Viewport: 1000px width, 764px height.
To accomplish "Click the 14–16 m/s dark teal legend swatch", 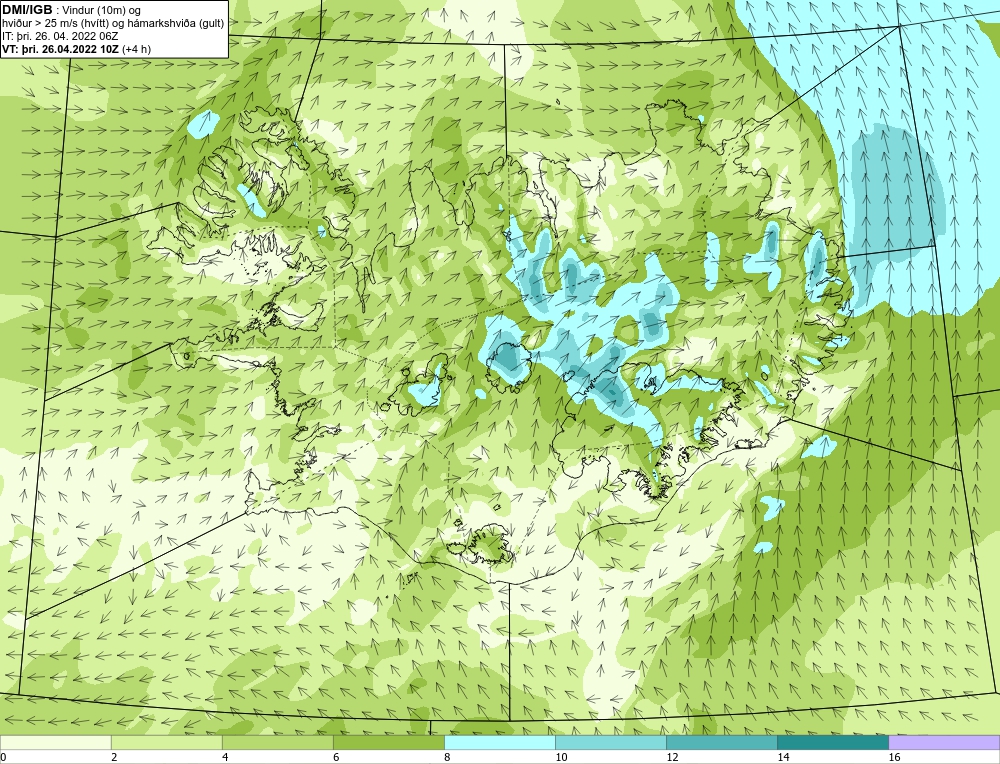I will pyautogui.click(x=832, y=742).
